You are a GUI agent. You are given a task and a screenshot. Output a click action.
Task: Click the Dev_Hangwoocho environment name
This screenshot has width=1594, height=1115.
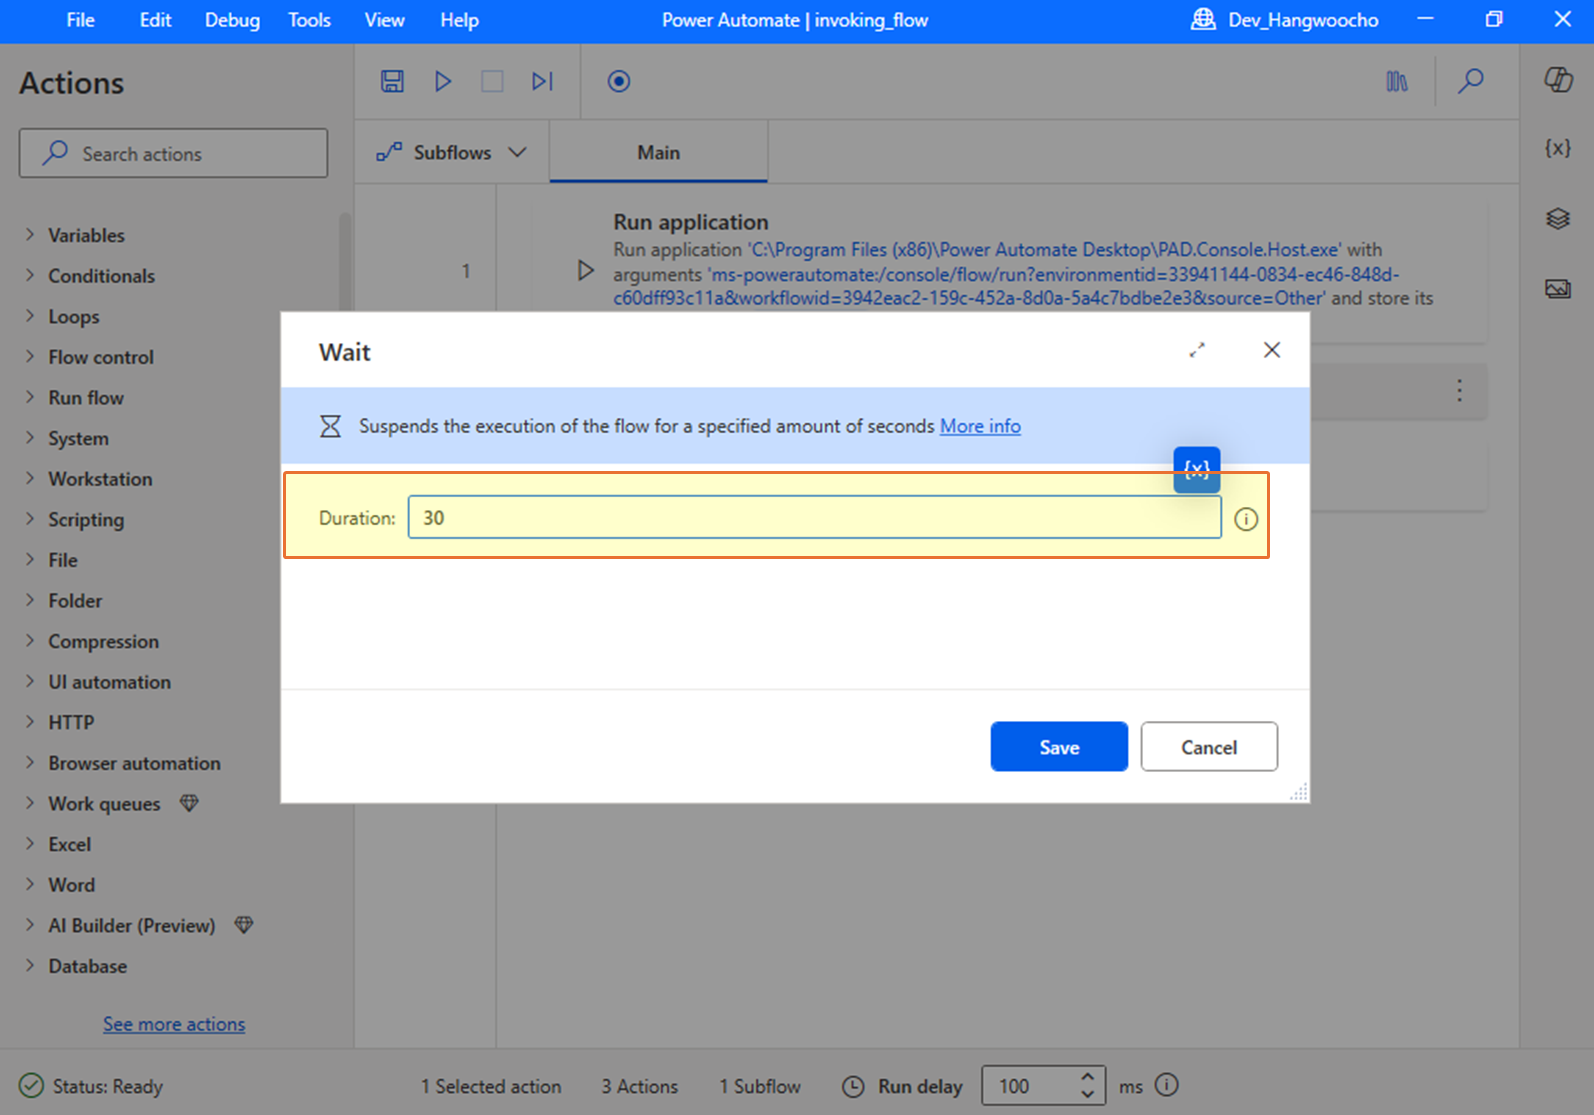click(x=1303, y=20)
